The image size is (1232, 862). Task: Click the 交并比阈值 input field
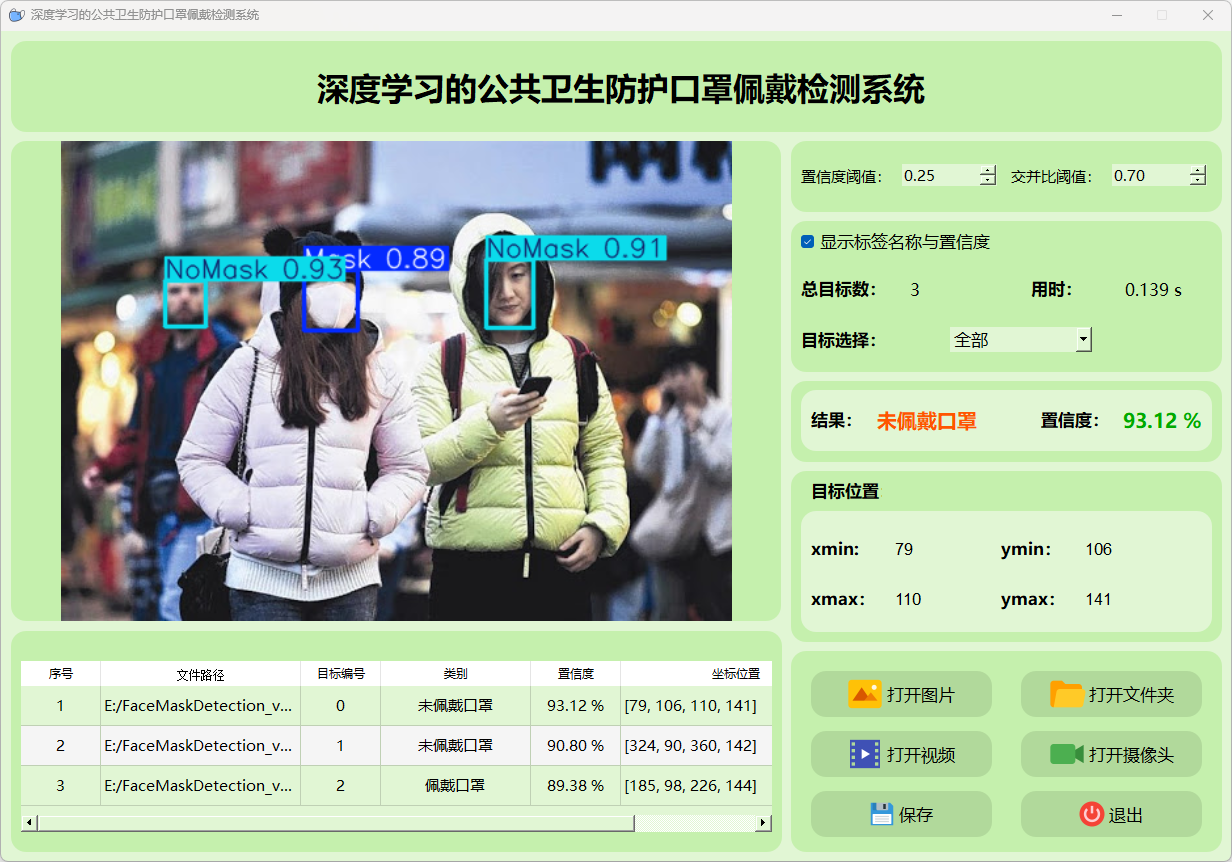pos(1148,176)
